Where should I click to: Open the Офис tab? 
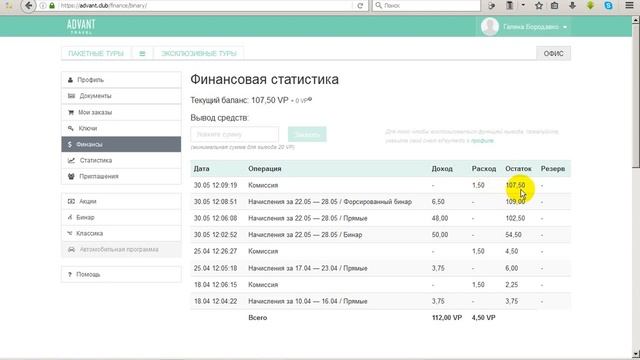(553, 53)
